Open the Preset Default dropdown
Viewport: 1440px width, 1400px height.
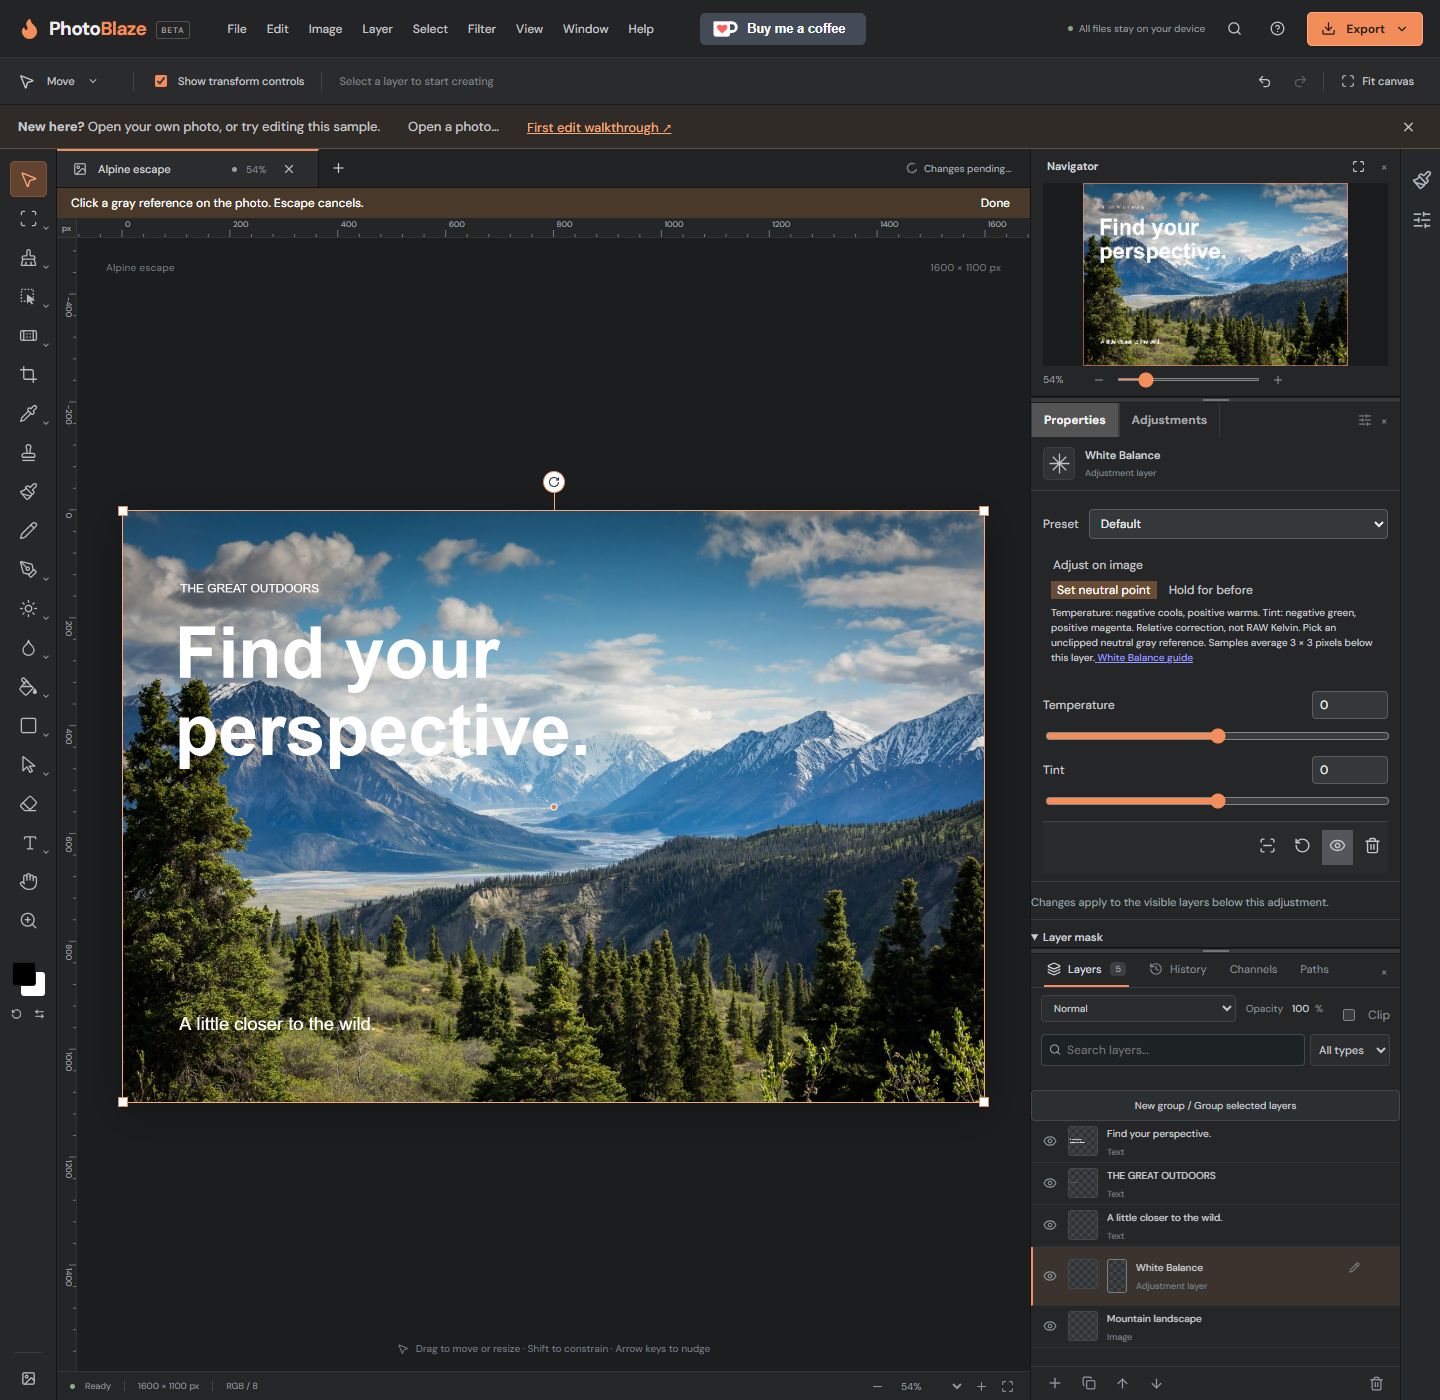pos(1238,524)
